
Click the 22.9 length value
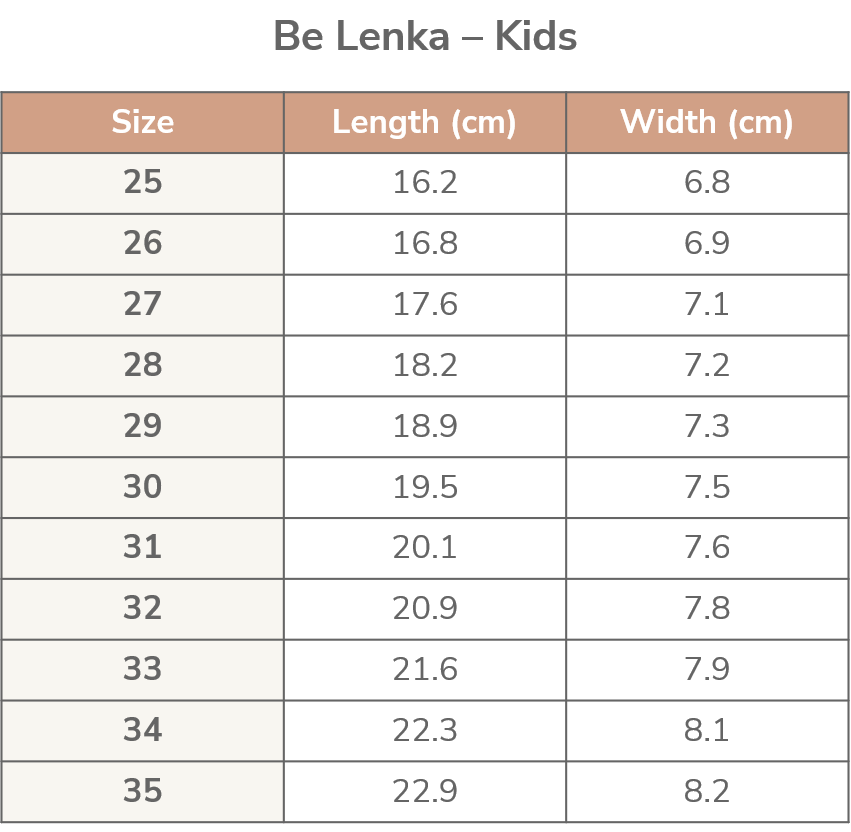point(424,791)
